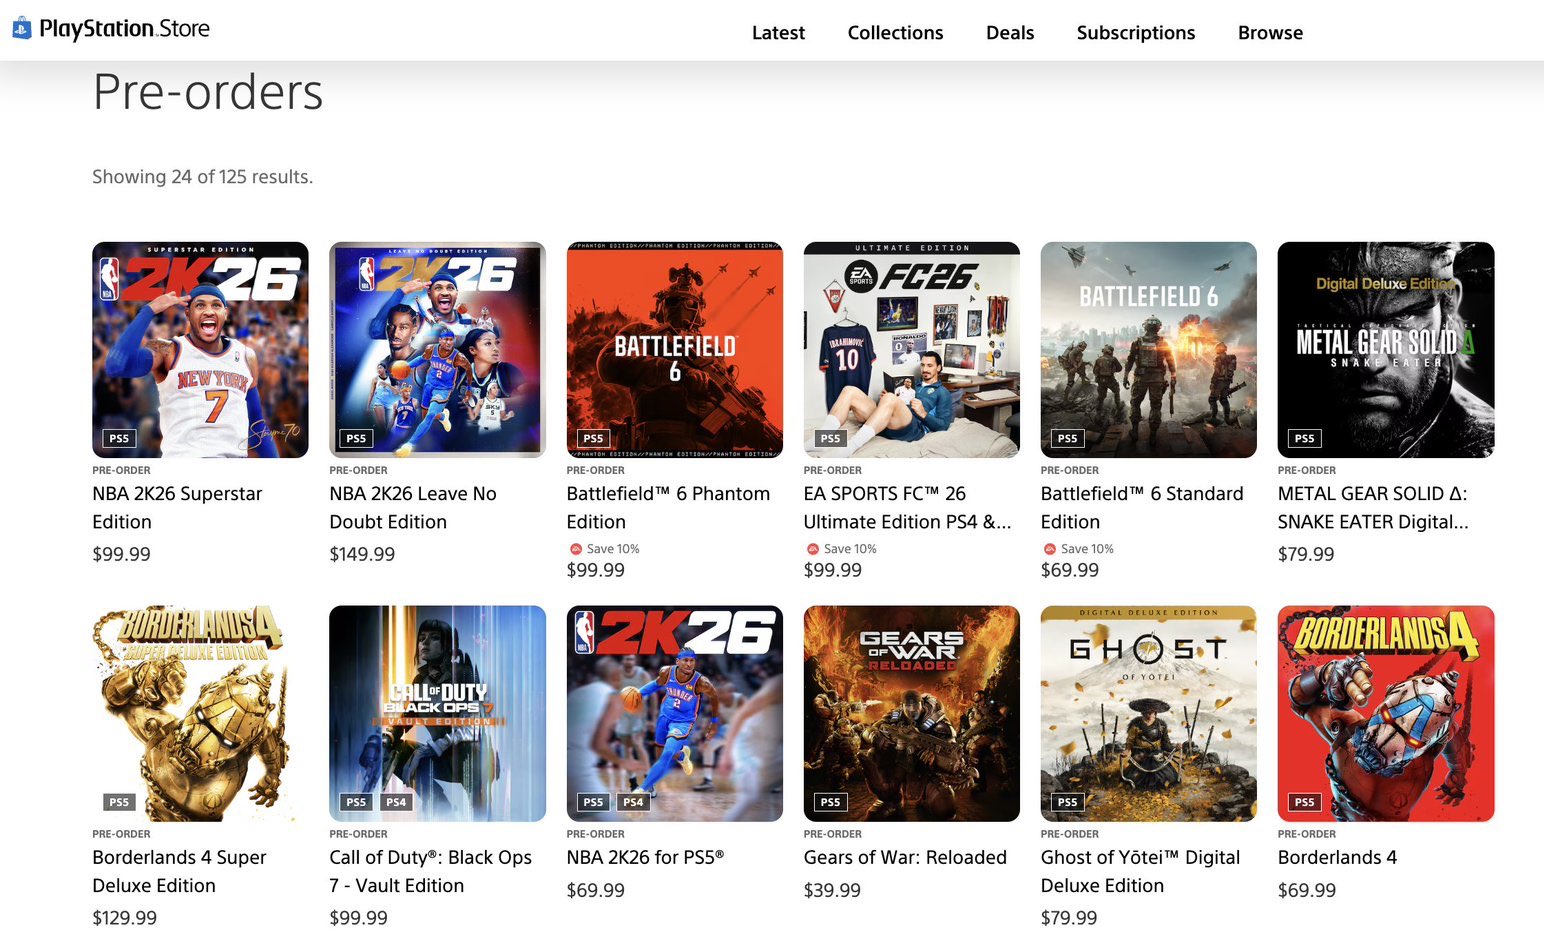Open Ghost of Yōtei Deluxe cover art
The height and width of the screenshot is (940, 1544).
pos(1149,713)
